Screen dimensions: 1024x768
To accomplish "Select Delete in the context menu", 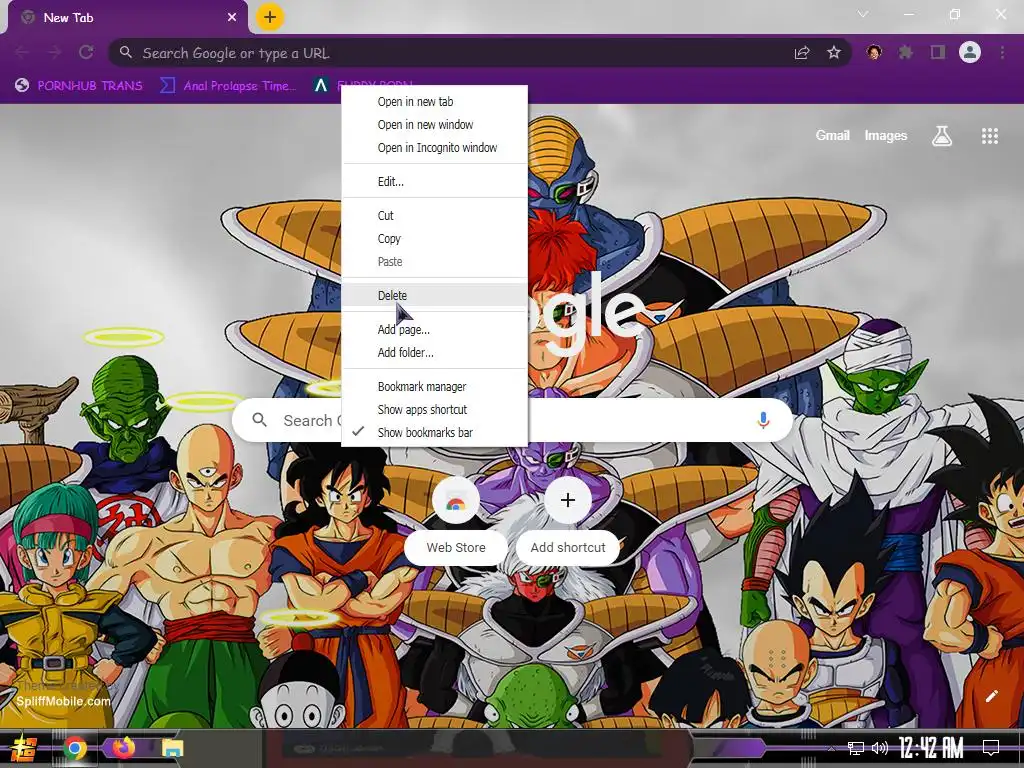I will (434, 295).
